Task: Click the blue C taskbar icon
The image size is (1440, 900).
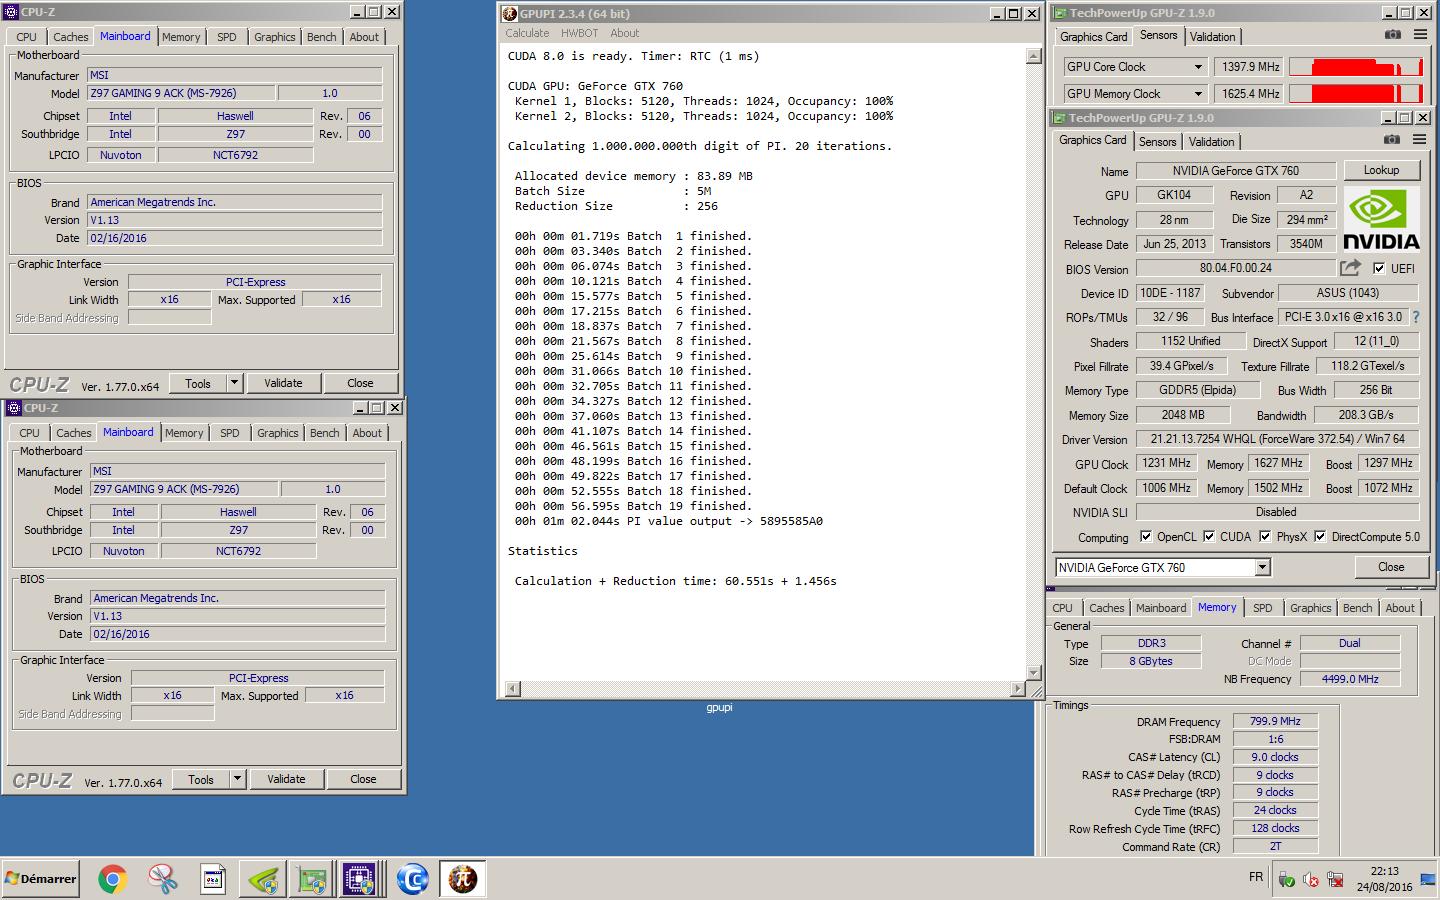Action: (412, 879)
